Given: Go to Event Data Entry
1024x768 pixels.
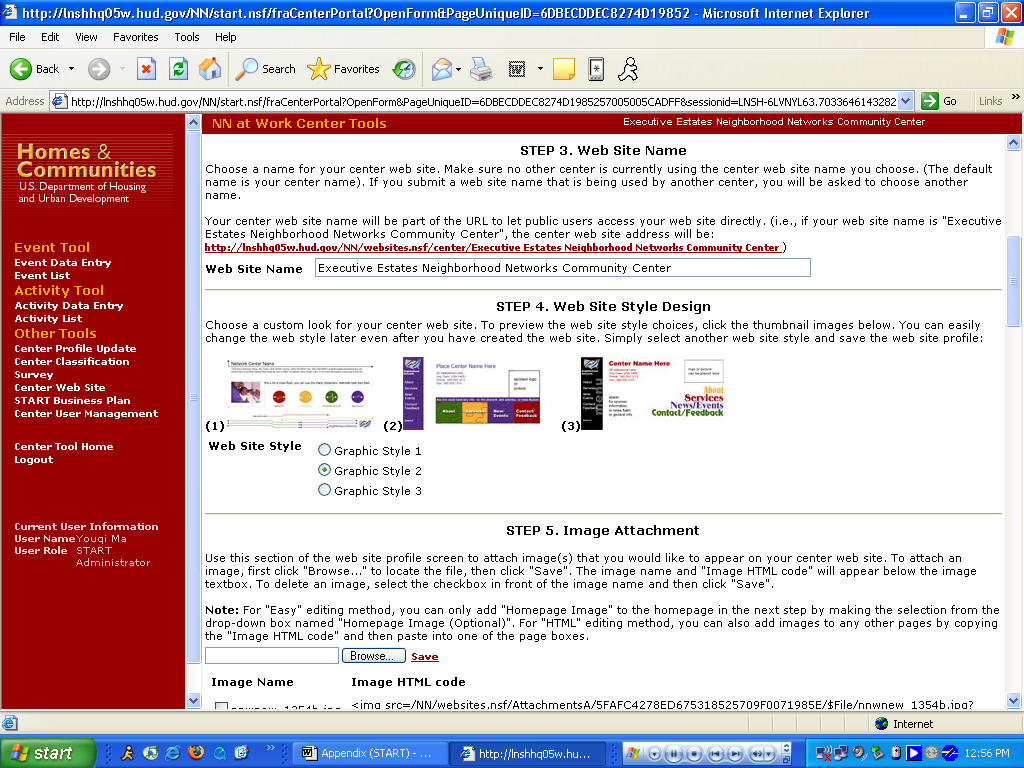Looking at the screenshot, I should (x=63, y=263).
